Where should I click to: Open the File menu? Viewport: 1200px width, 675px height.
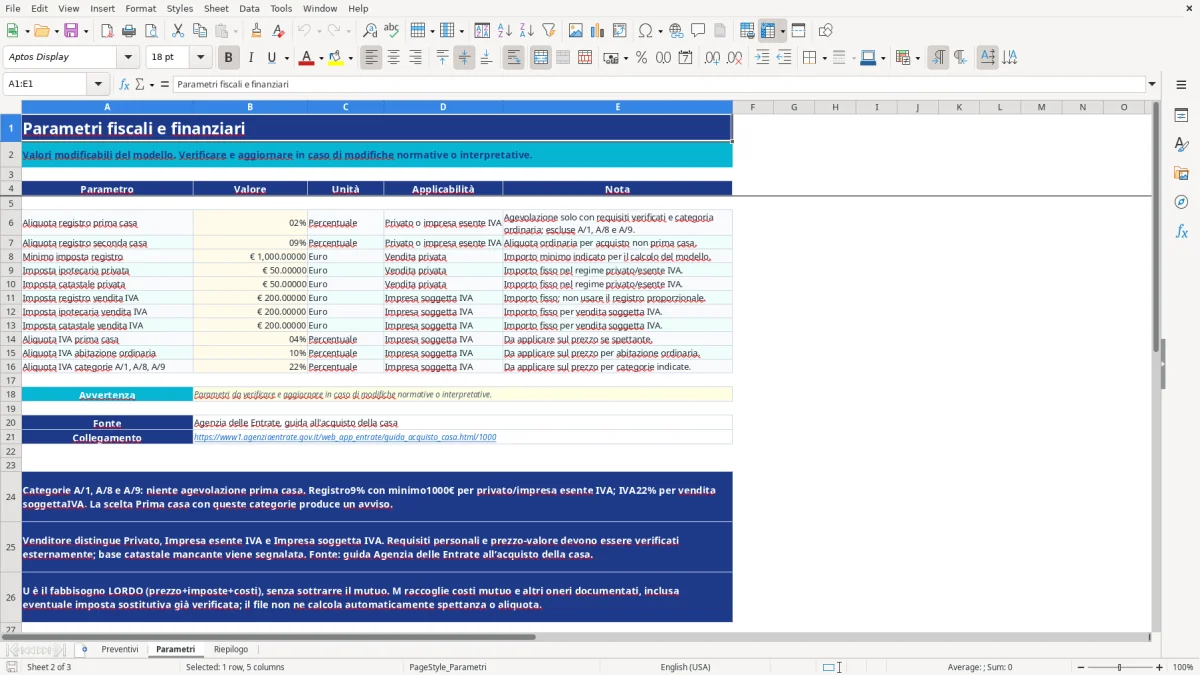13,8
